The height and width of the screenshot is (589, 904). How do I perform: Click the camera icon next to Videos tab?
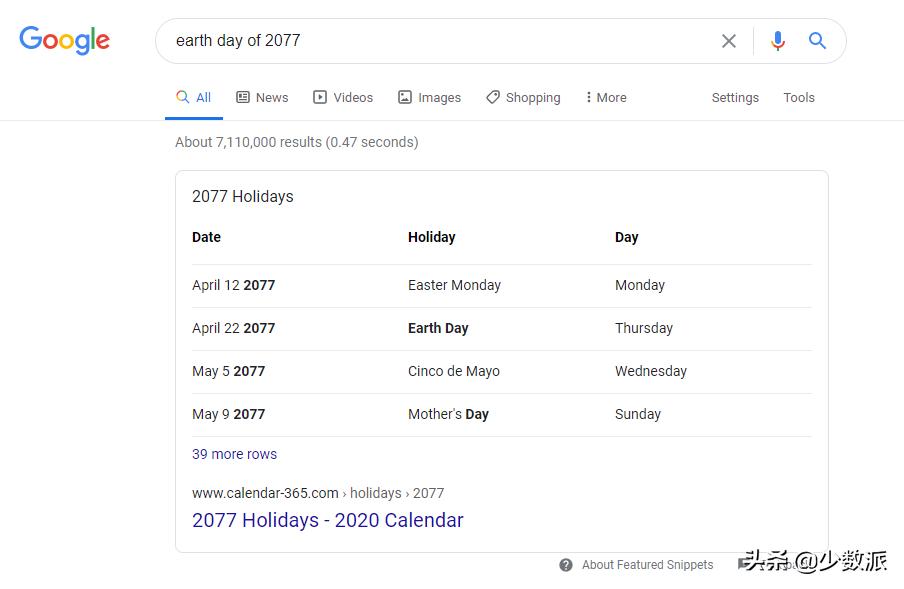318,97
